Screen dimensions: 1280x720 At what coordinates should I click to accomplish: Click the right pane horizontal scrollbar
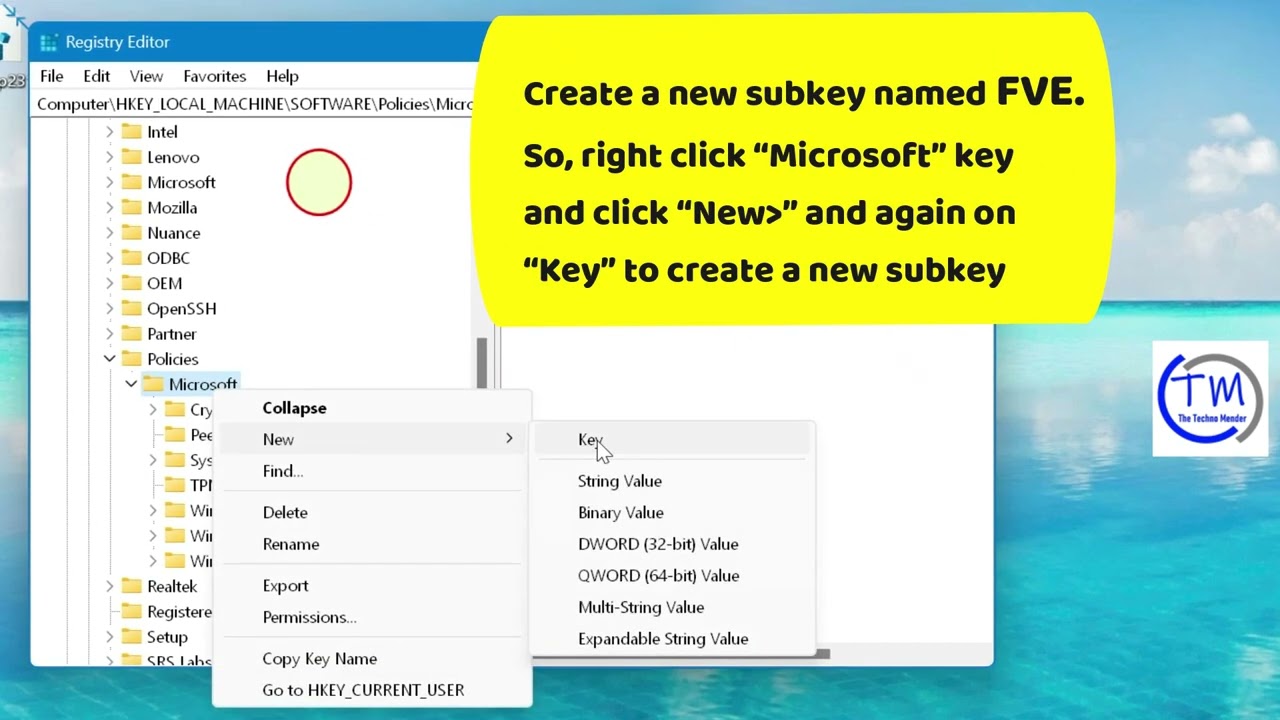(822, 654)
